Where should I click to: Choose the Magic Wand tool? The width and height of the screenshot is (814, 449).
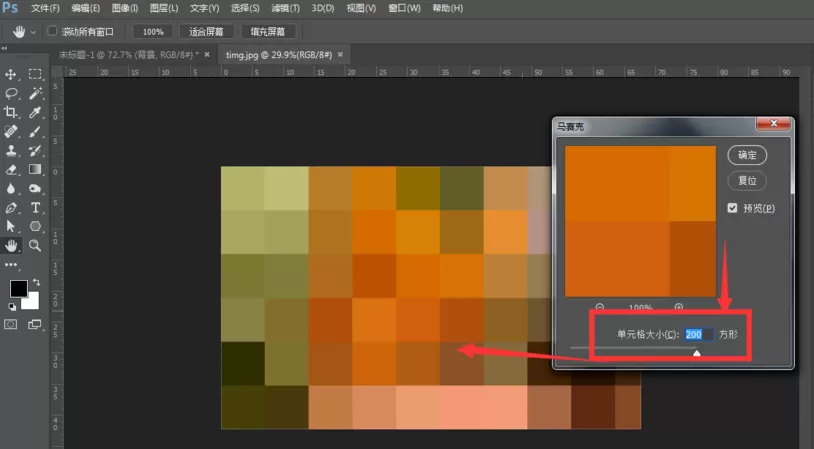pos(35,93)
